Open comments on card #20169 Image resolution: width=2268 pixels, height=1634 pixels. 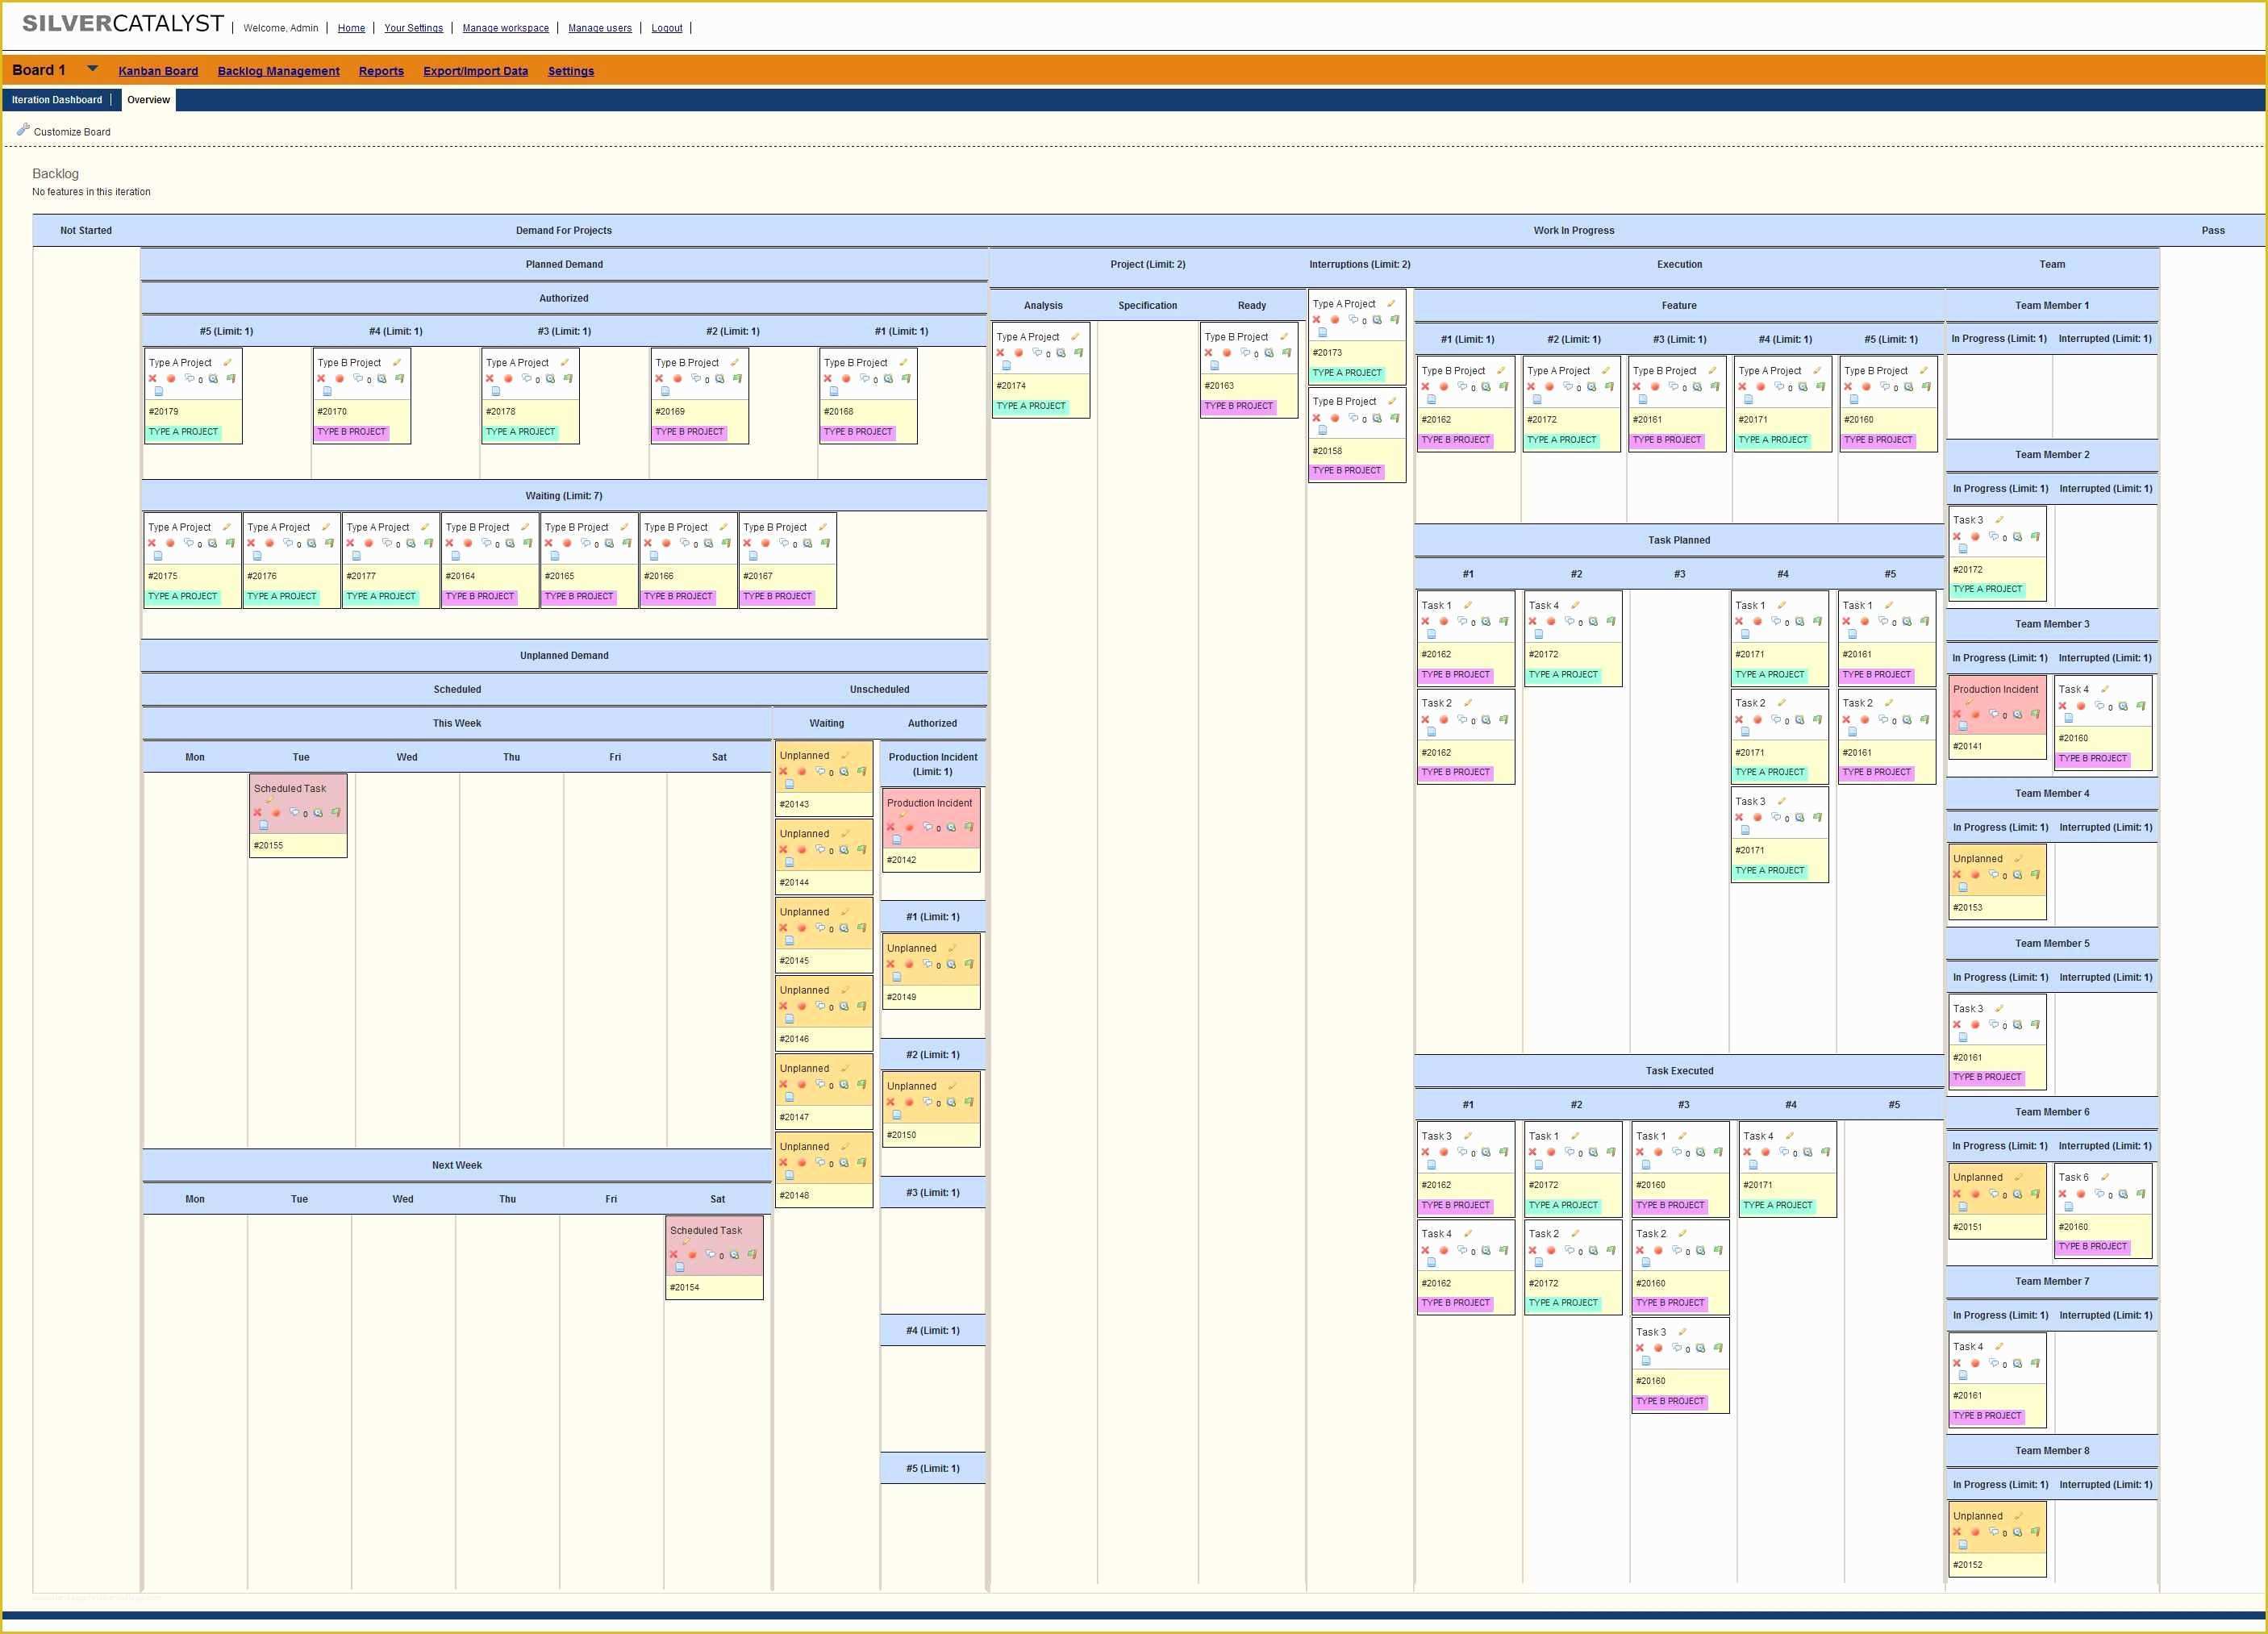pos(696,378)
